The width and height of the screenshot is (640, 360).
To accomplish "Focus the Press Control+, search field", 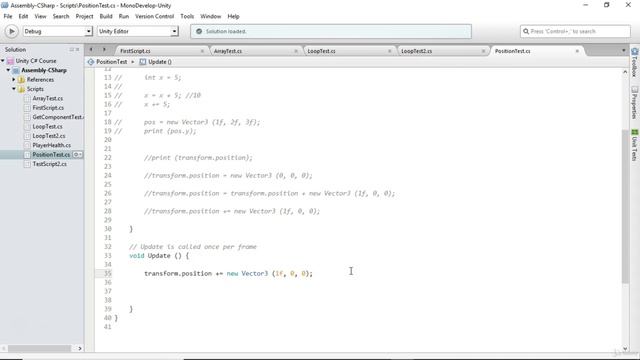I will tap(575, 31).
